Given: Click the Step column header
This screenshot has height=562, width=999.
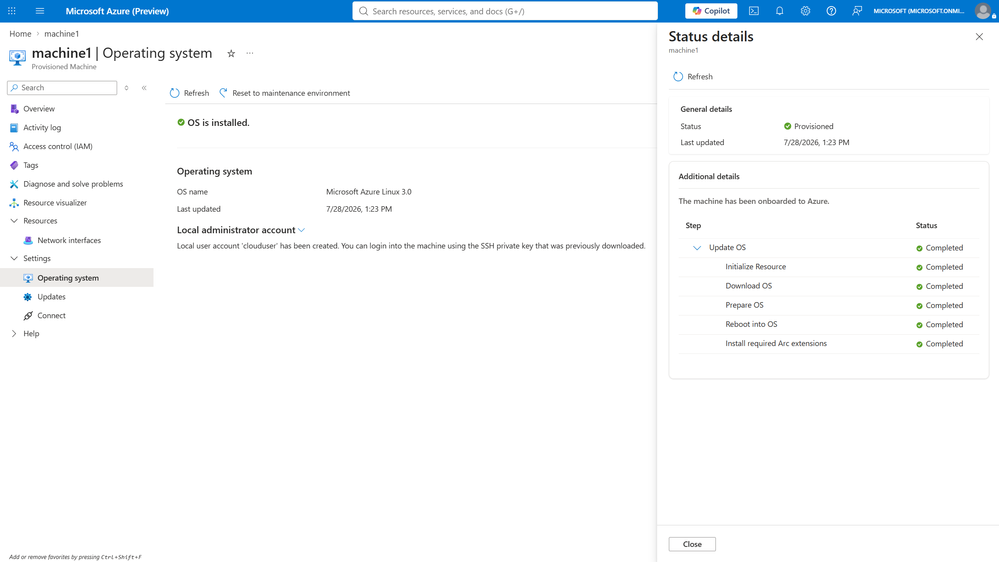Looking at the screenshot, I should pos(693,226).
